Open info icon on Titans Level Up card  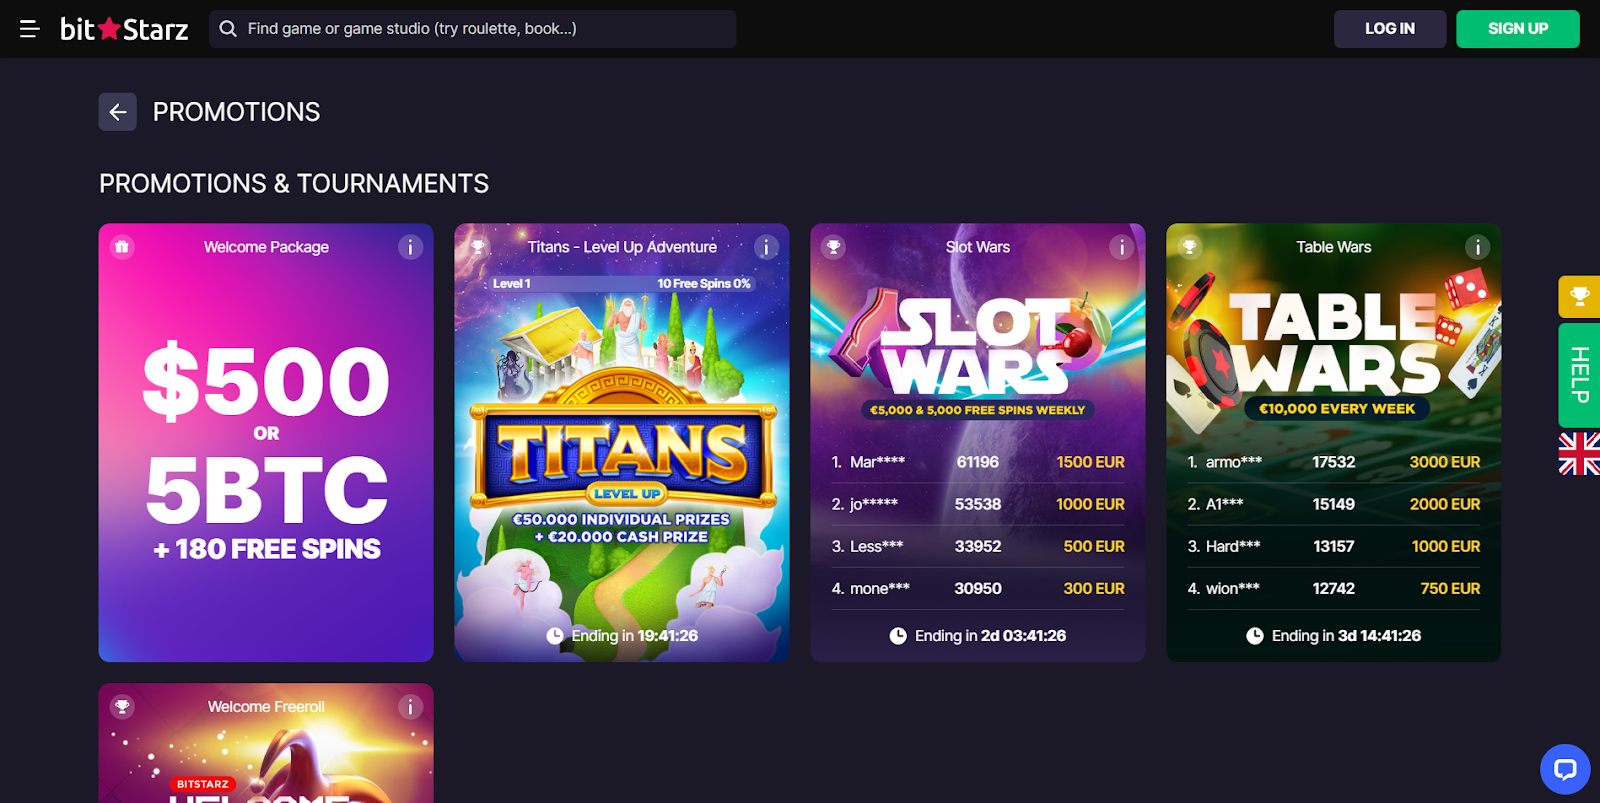(766, 247)
